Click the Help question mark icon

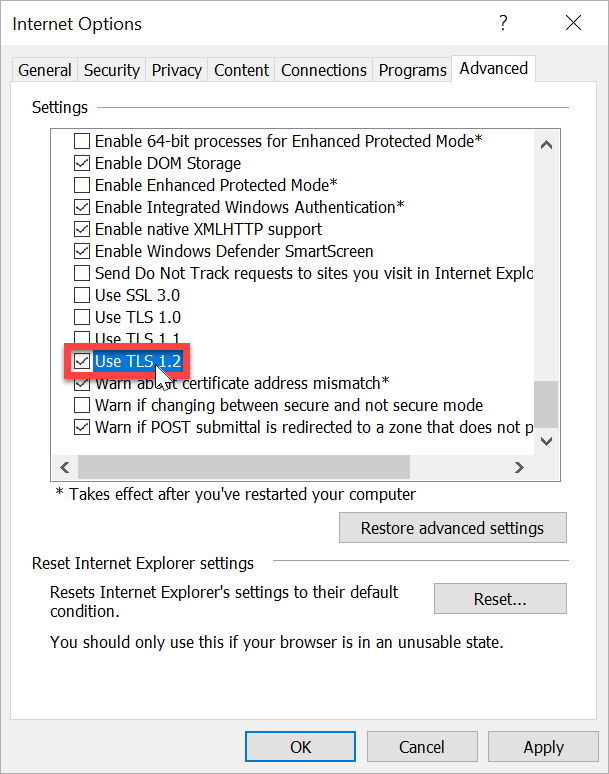[x=503, y=23]
